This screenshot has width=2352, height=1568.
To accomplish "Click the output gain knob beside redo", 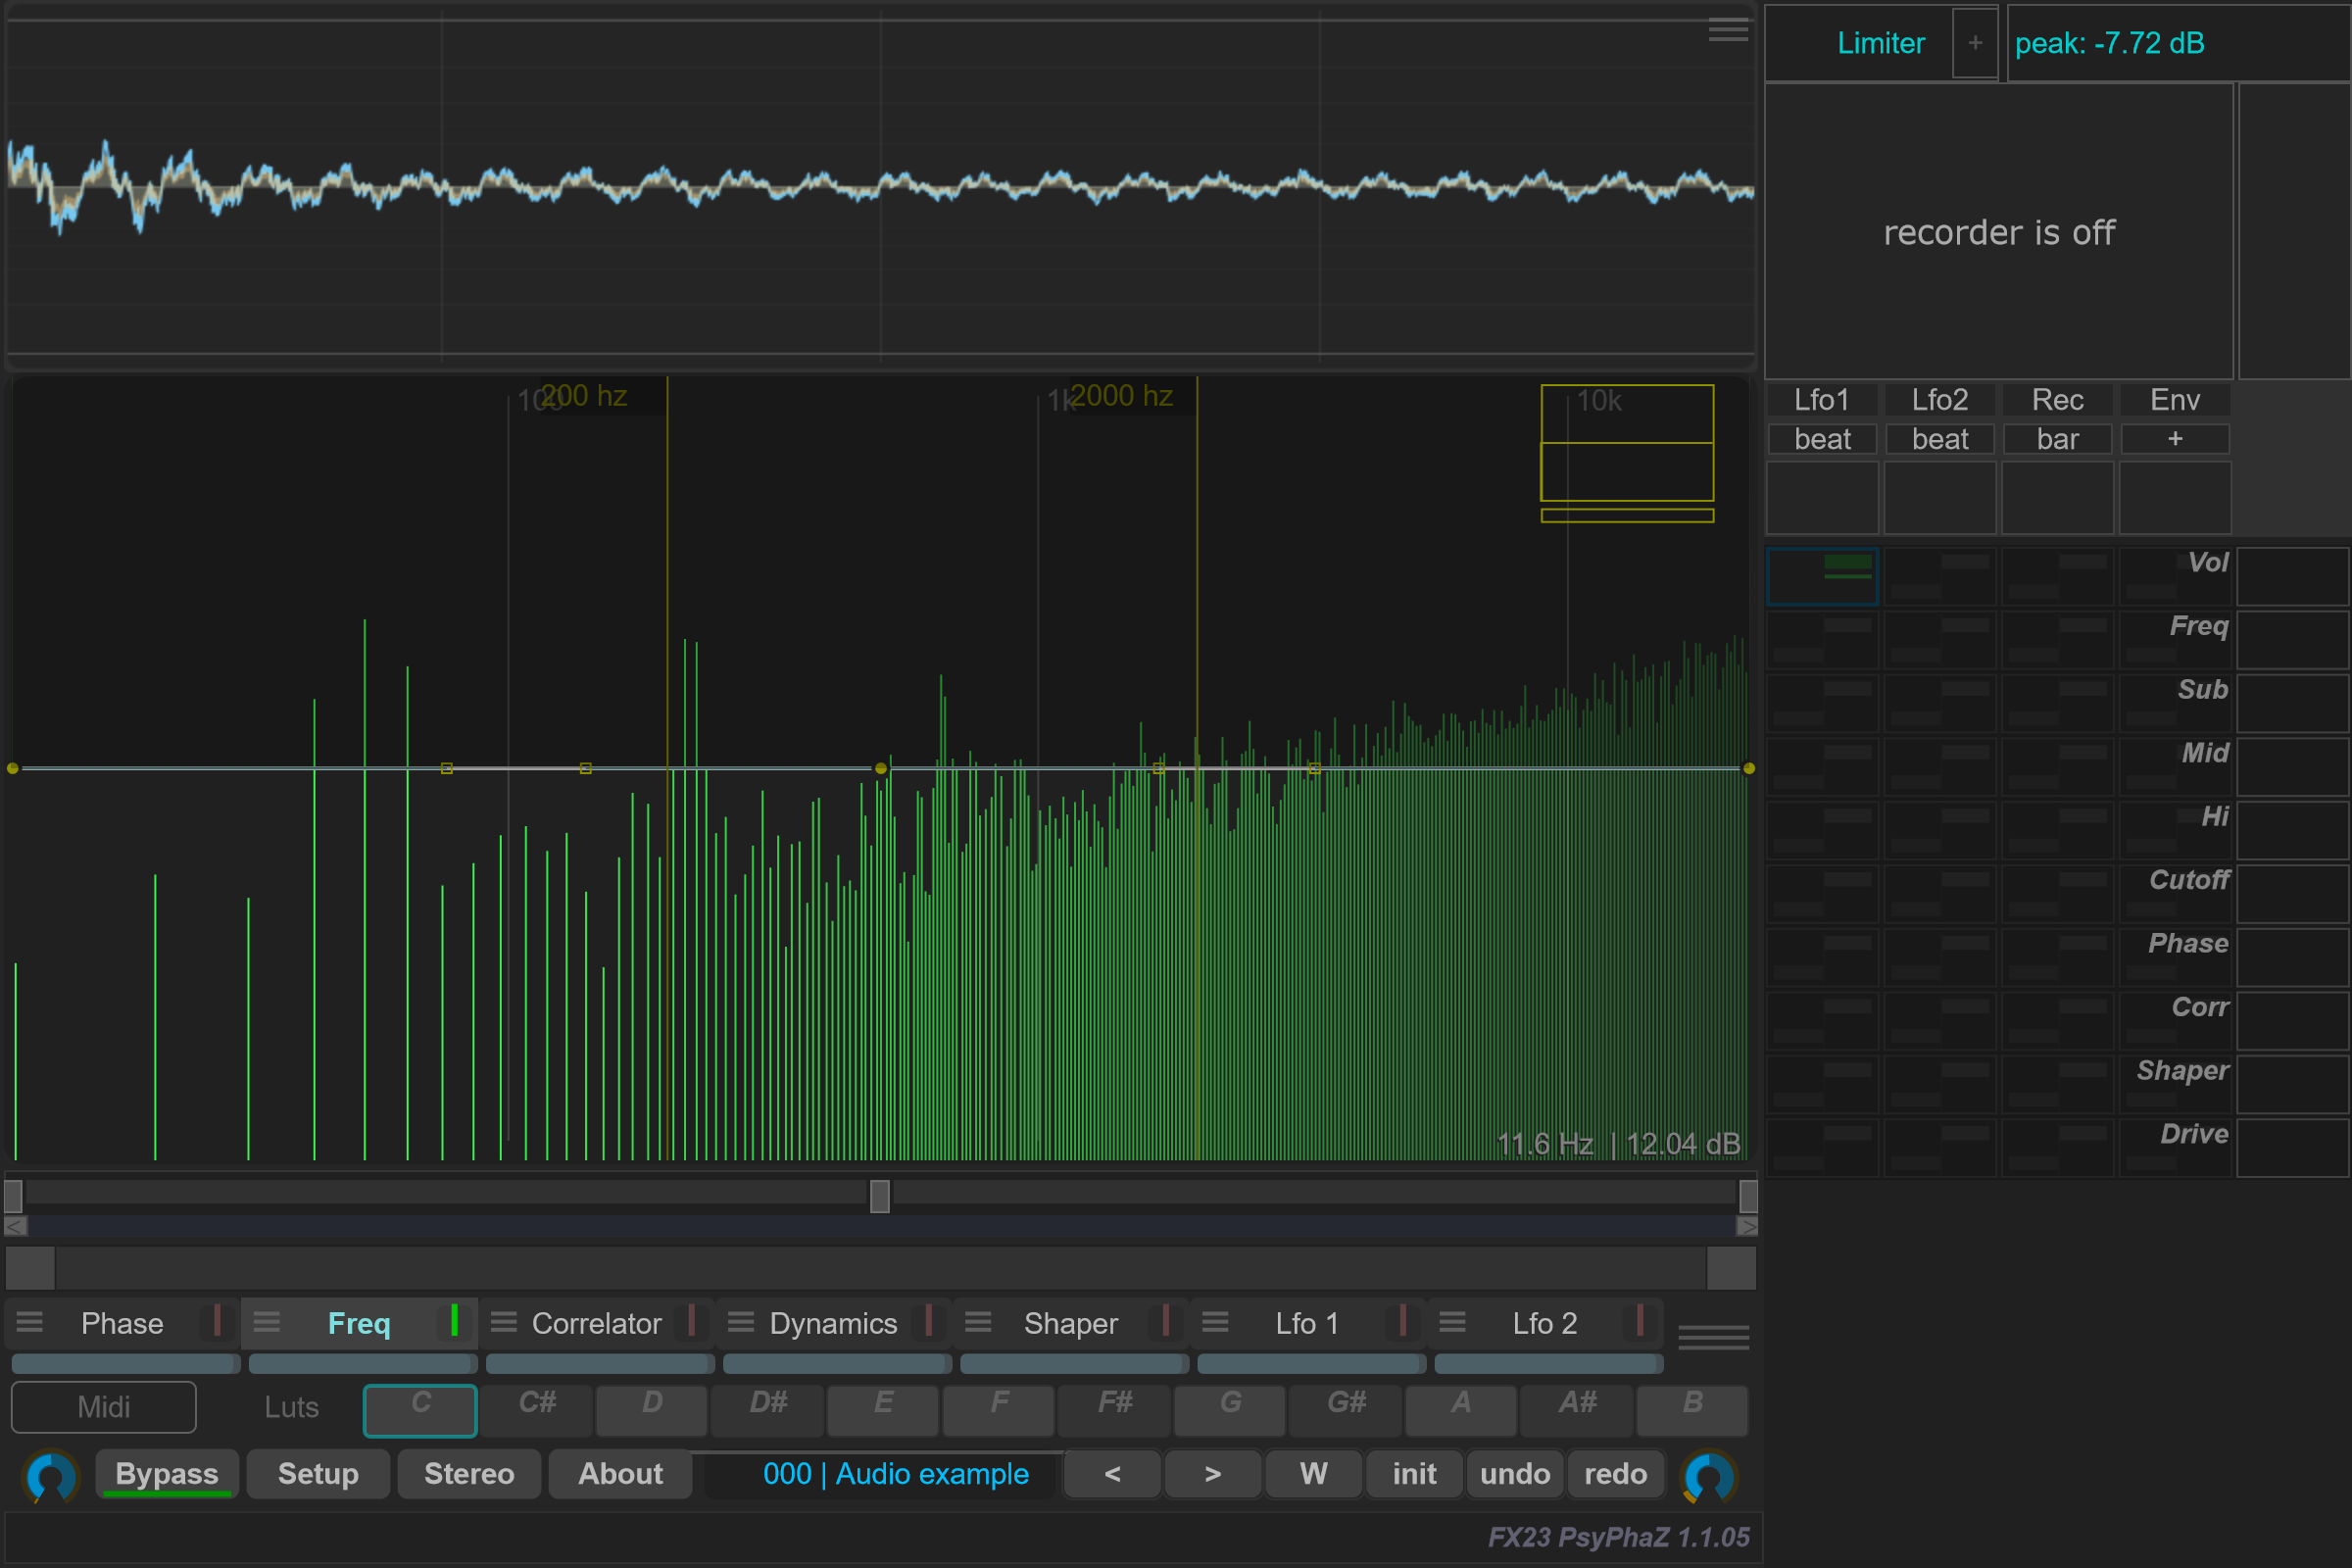I will coord(1709,1475).
